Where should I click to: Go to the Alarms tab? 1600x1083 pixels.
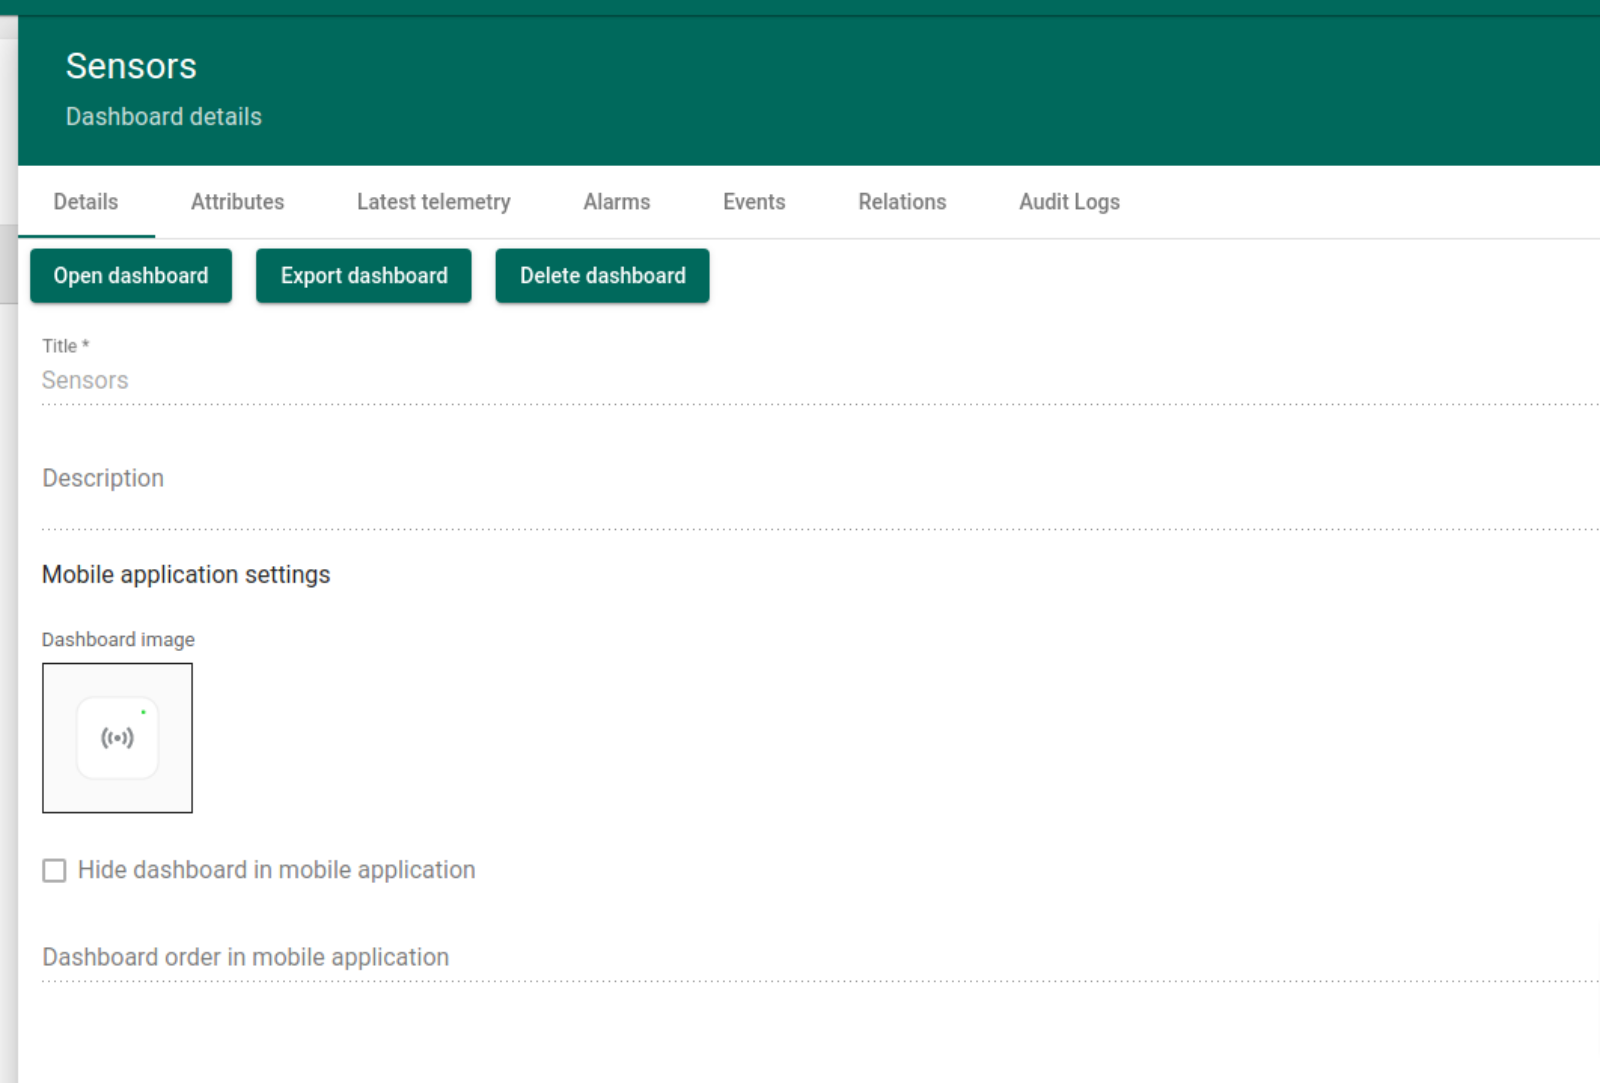(616, 202)
